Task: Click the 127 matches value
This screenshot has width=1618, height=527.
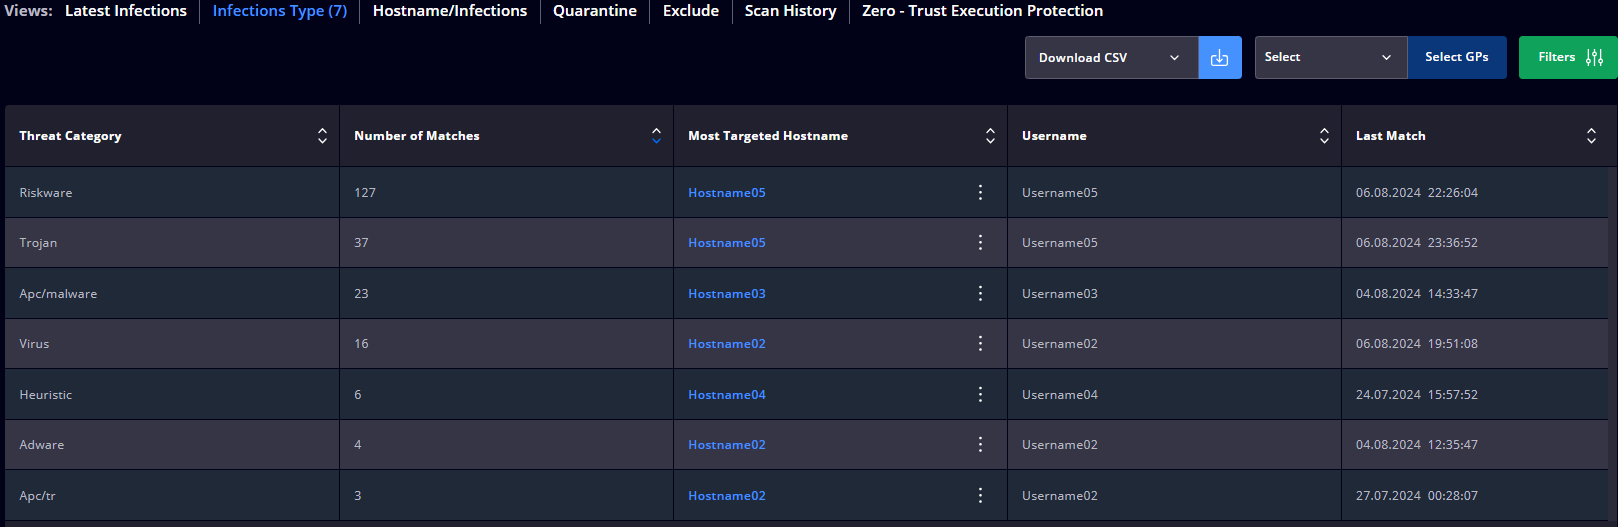Action: [365, 193]
